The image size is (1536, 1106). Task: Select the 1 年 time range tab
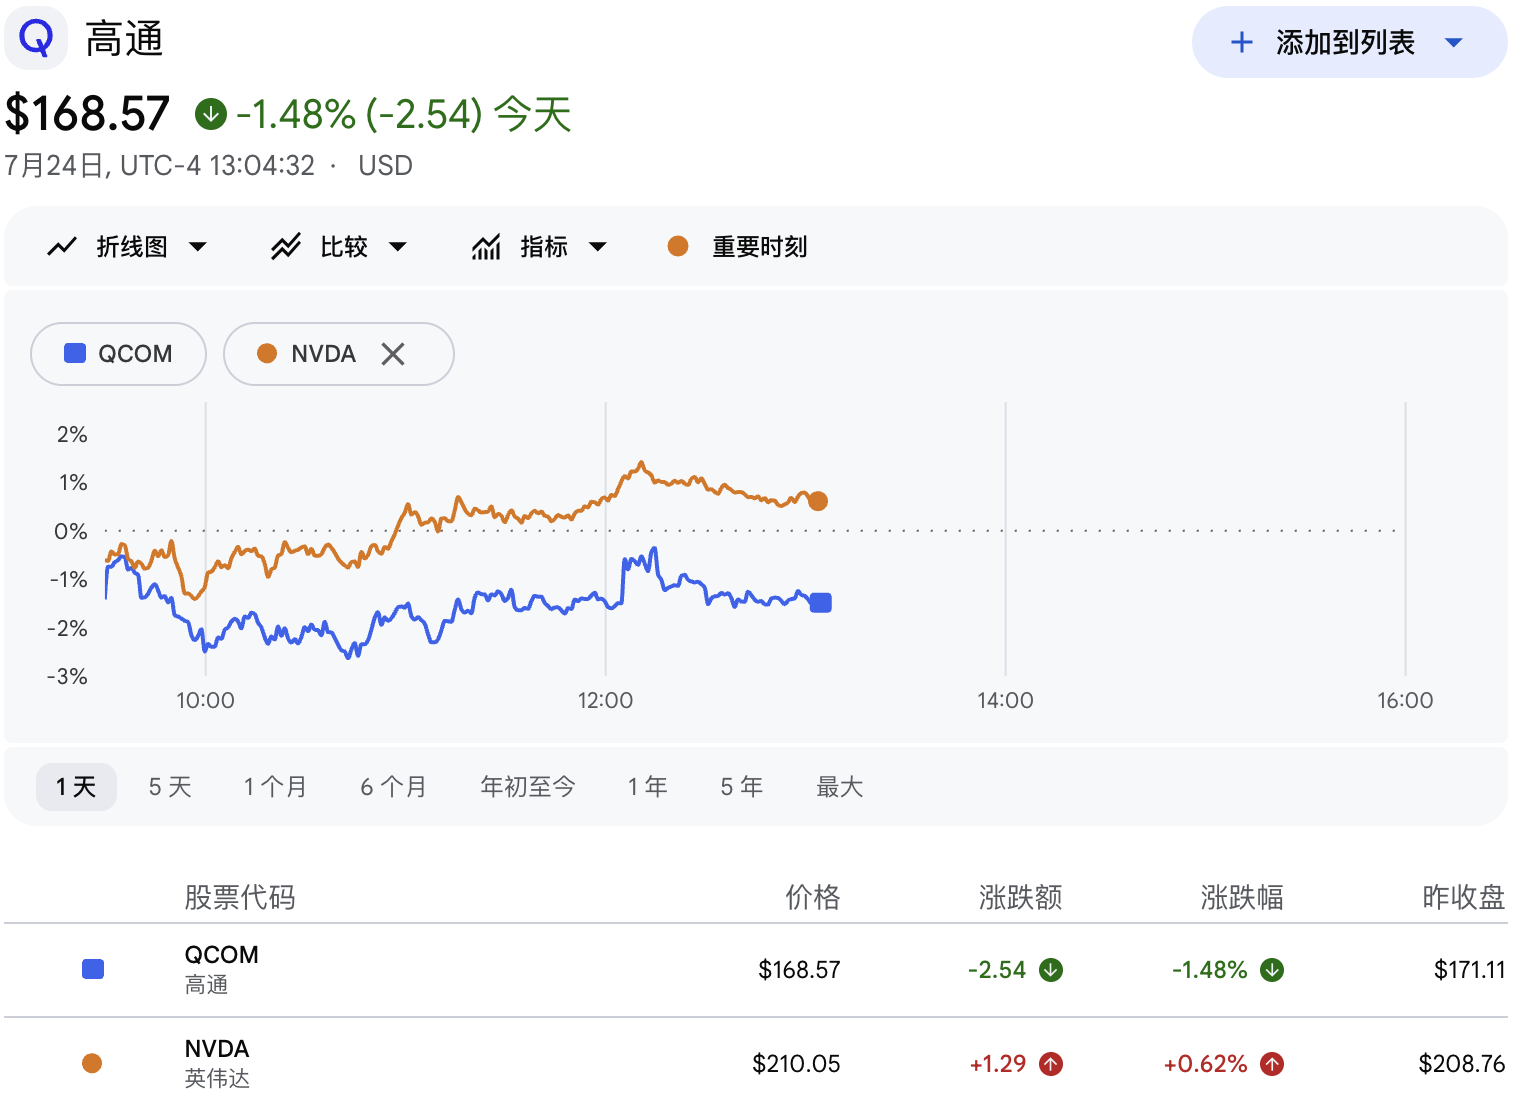(648, 787)
